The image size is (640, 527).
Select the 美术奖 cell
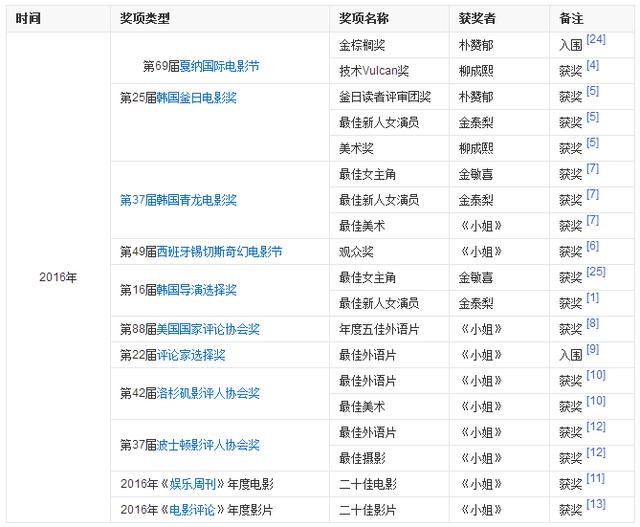[389, 148]
